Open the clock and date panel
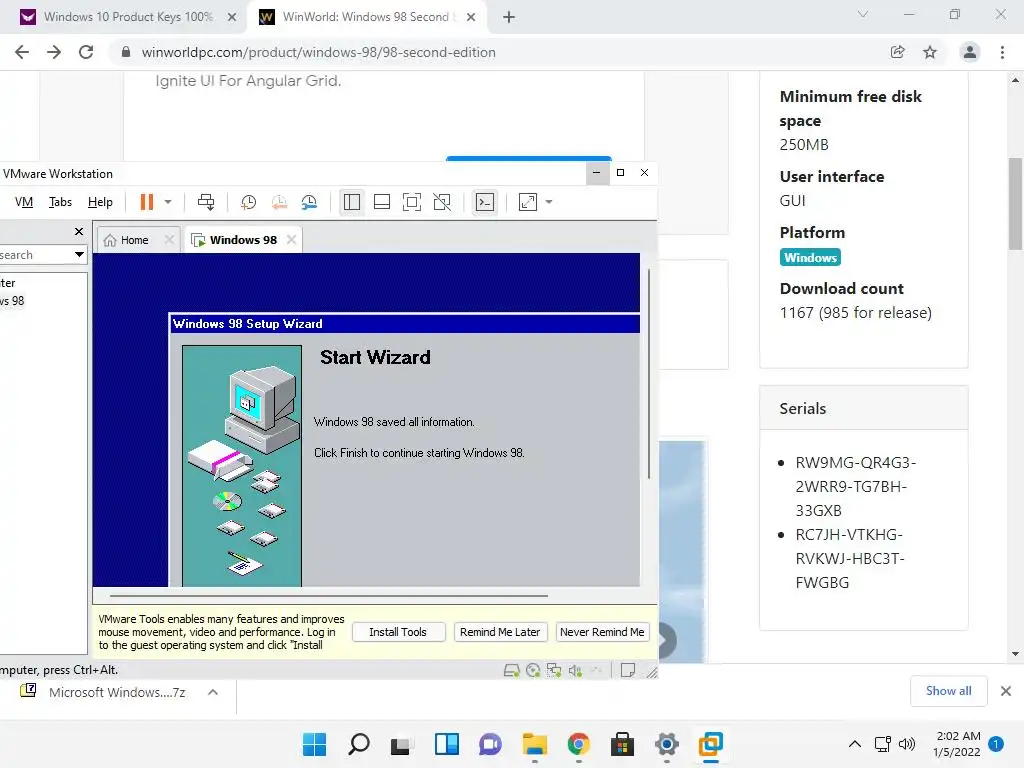Screen dimensions: 1024x768 [957, 744]
